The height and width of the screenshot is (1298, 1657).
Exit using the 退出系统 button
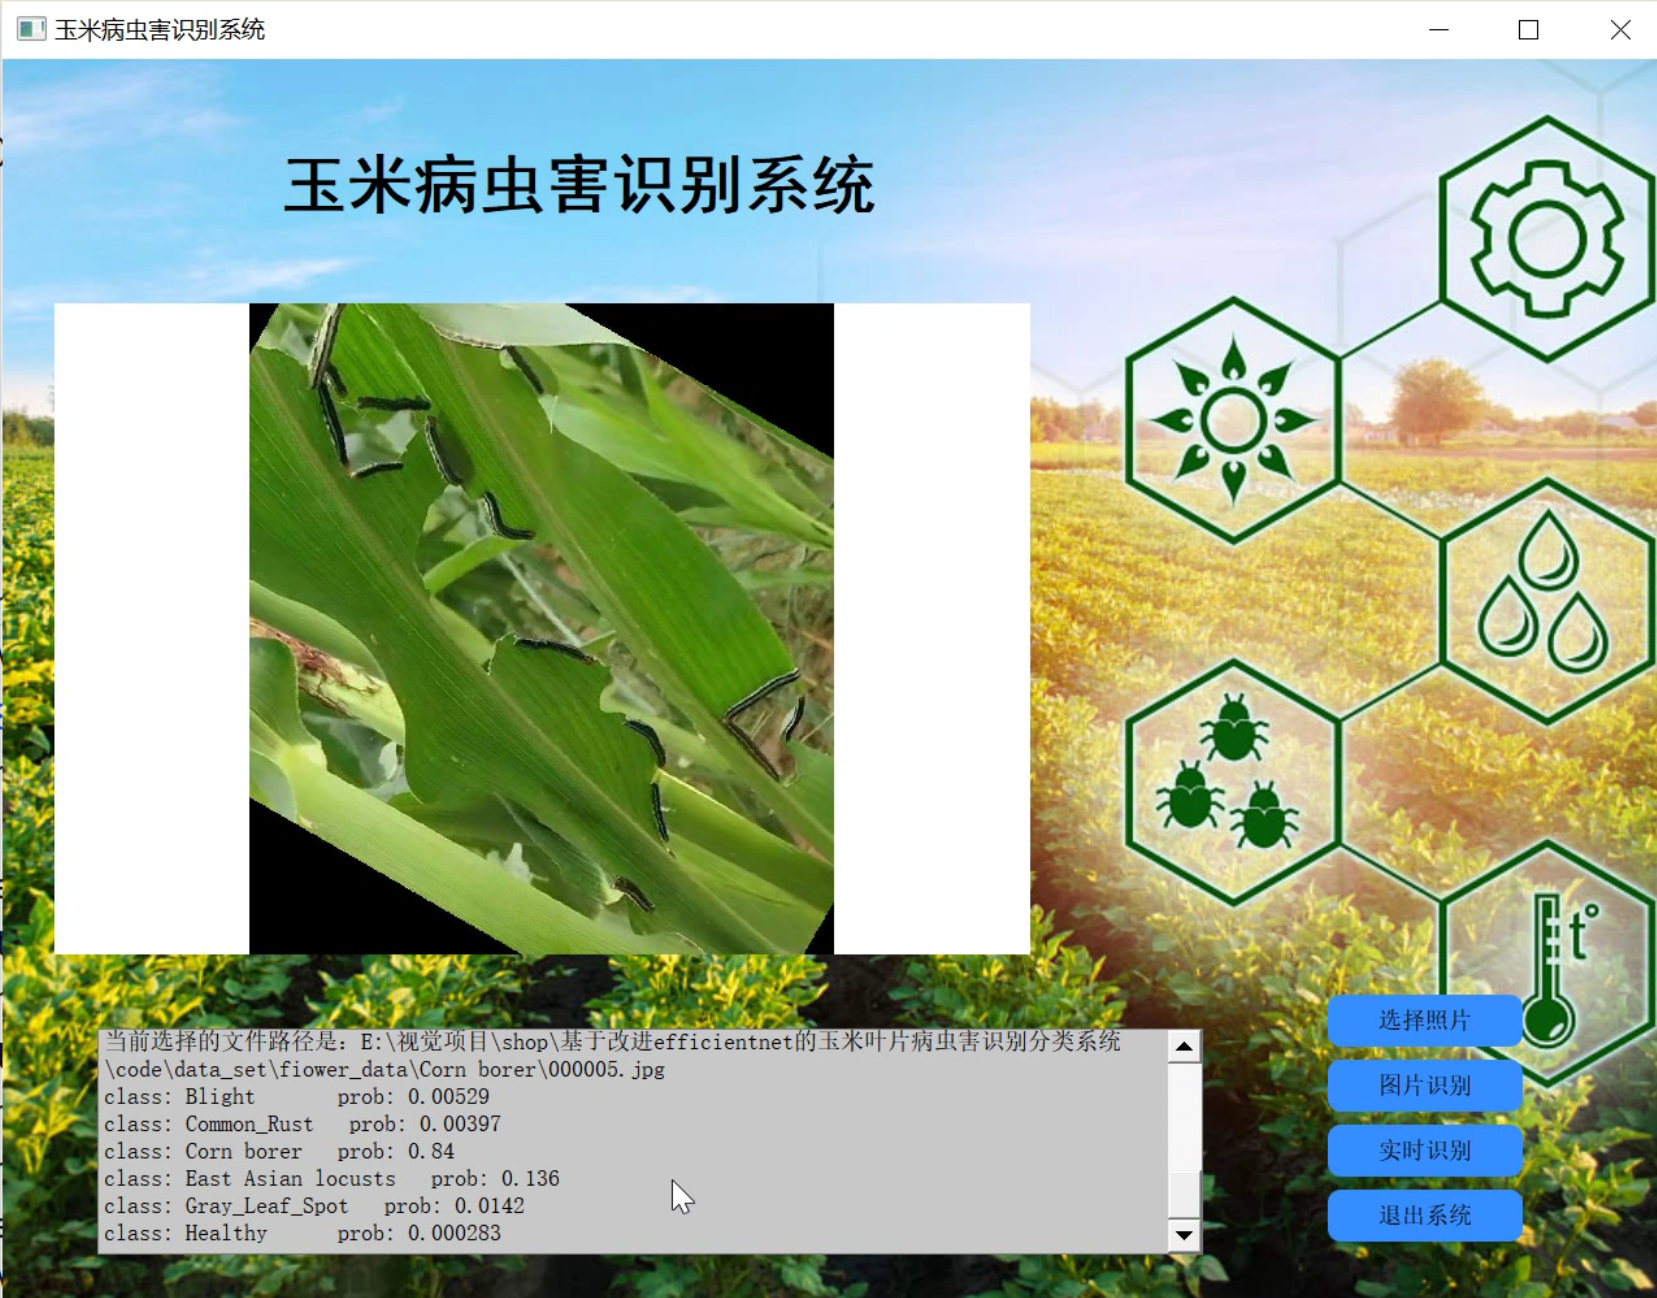[1424, 1215]
